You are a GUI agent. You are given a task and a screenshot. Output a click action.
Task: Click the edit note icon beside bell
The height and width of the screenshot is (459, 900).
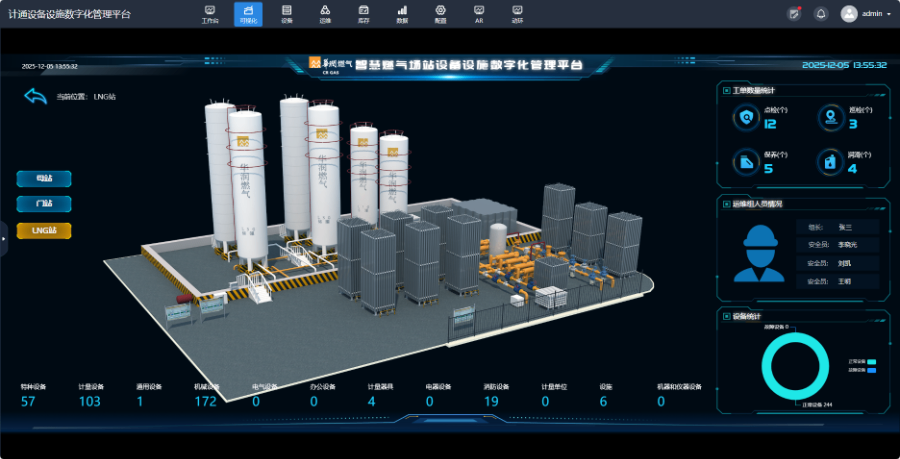click(794, 14)
